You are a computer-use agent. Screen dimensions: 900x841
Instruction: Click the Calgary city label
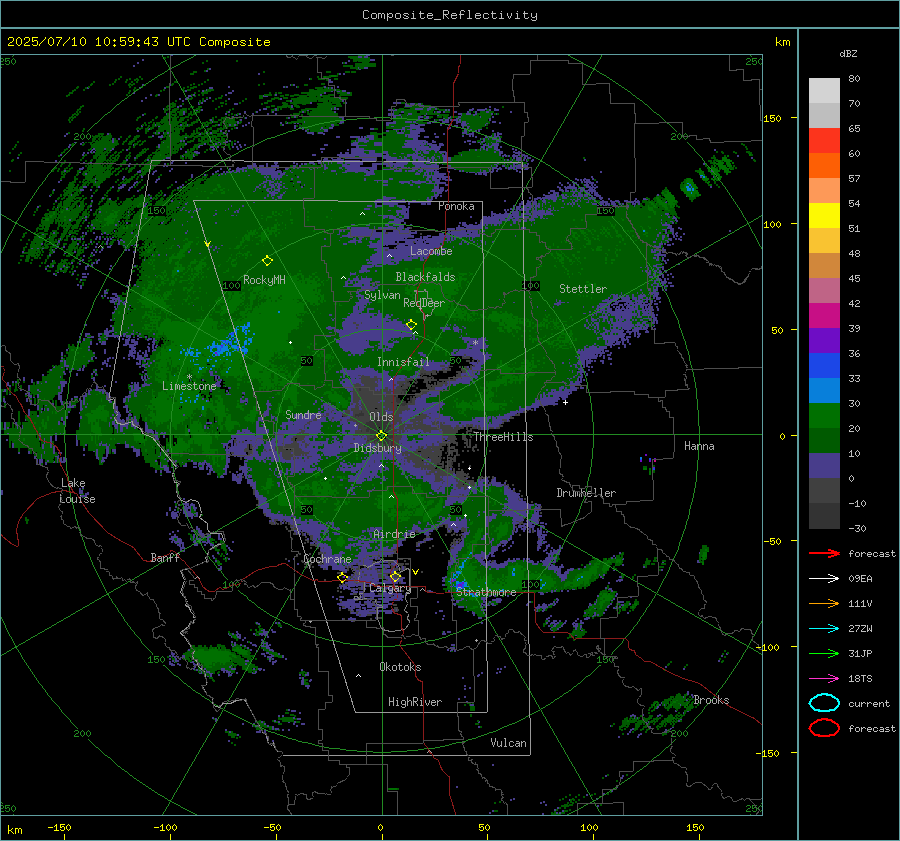[390, 588]
